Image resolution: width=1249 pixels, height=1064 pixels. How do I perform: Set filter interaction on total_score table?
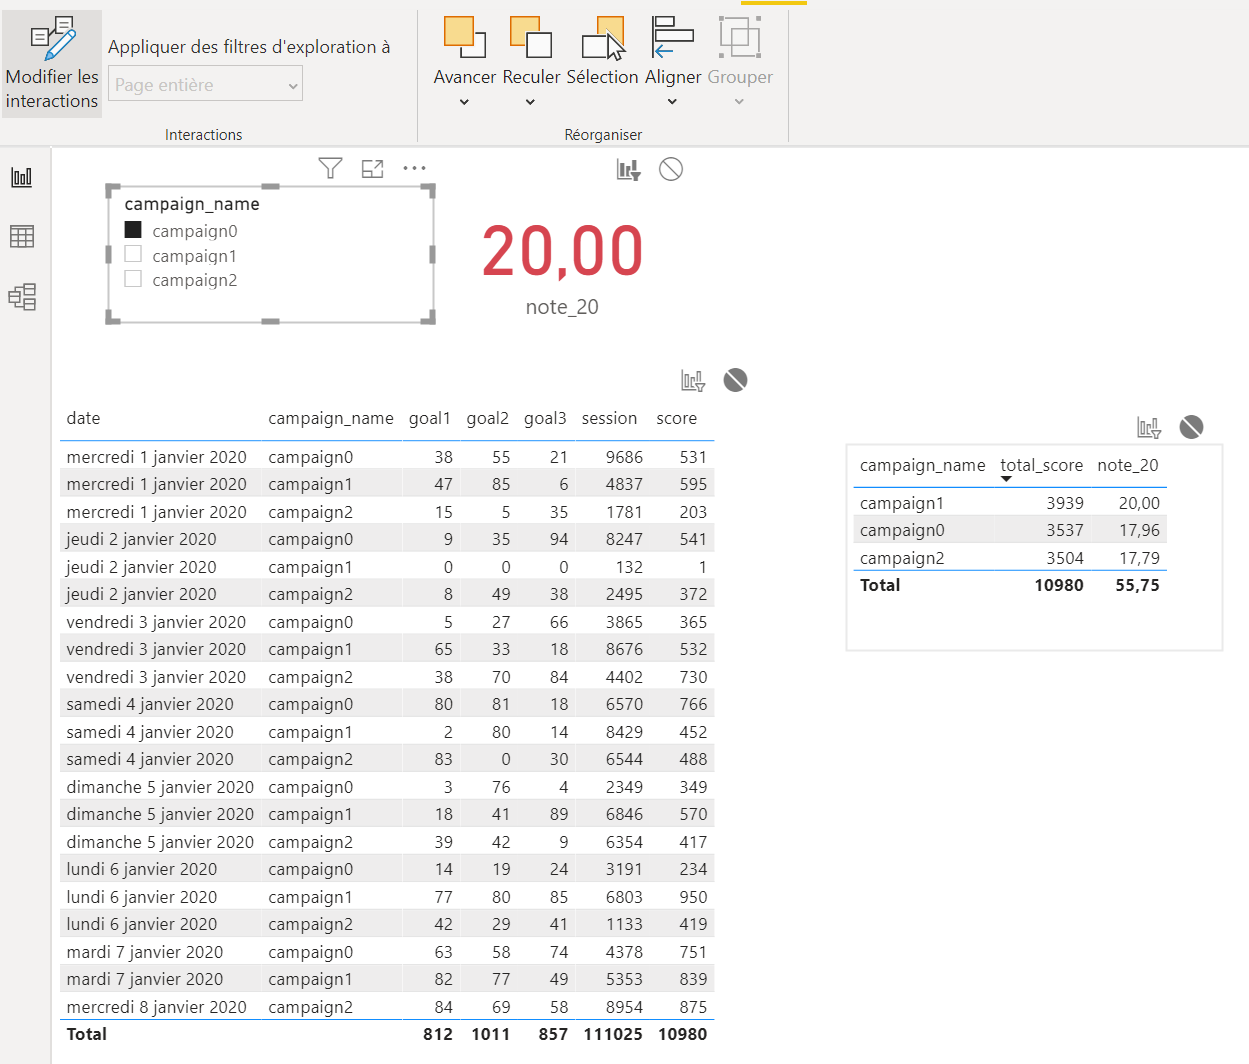1149,428
